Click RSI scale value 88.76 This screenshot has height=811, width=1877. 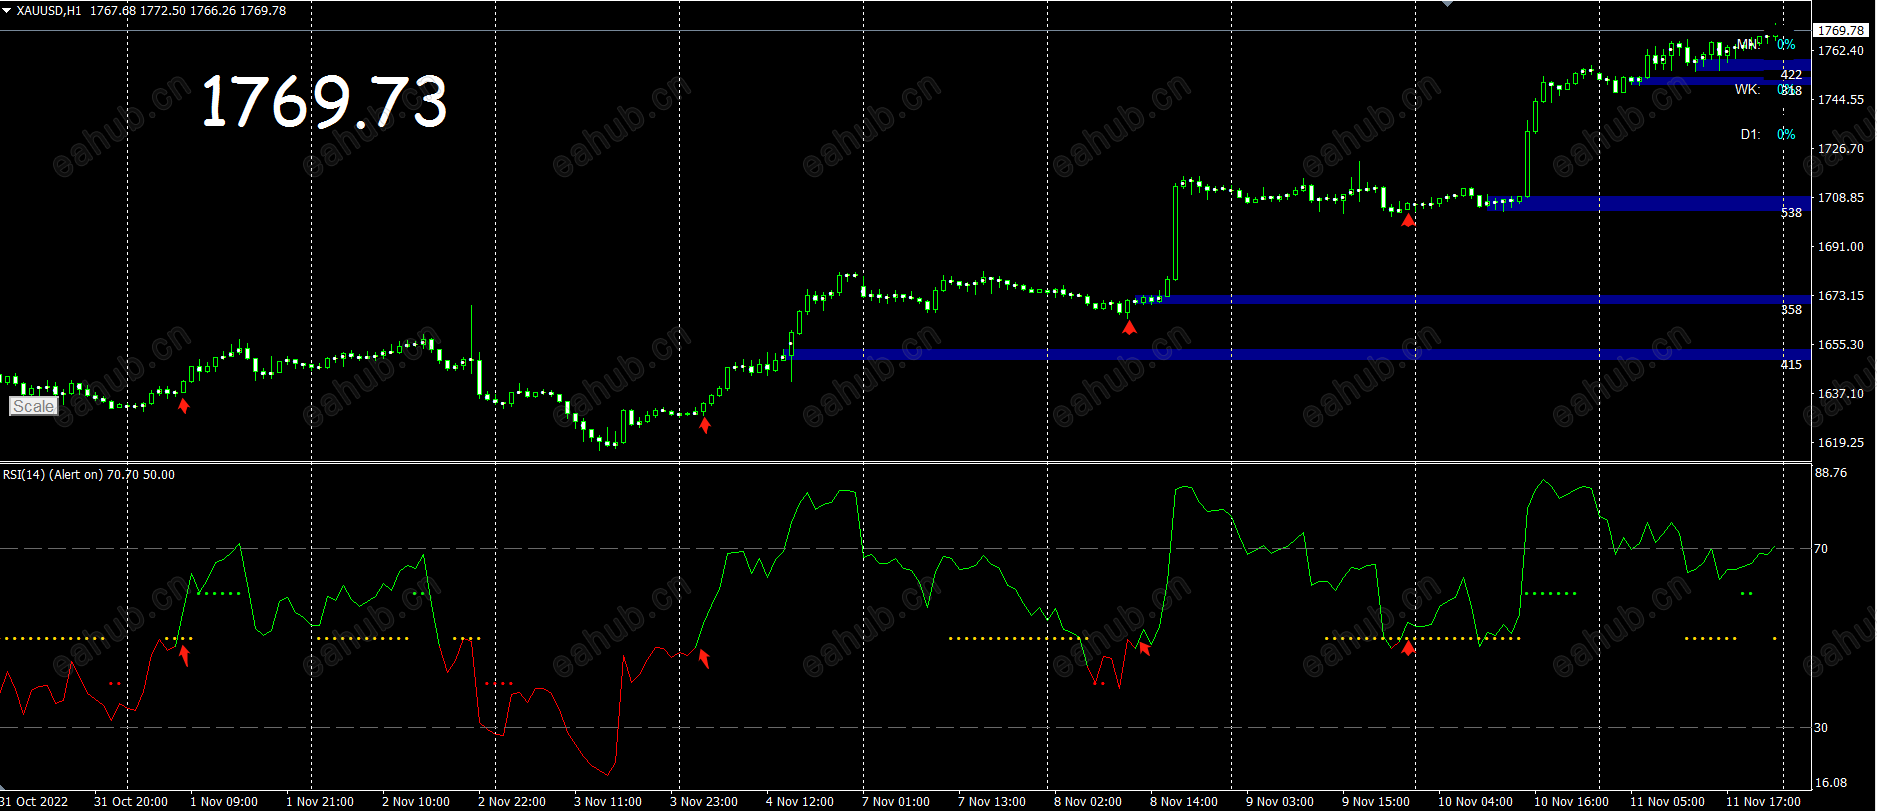coord(1831,473)
